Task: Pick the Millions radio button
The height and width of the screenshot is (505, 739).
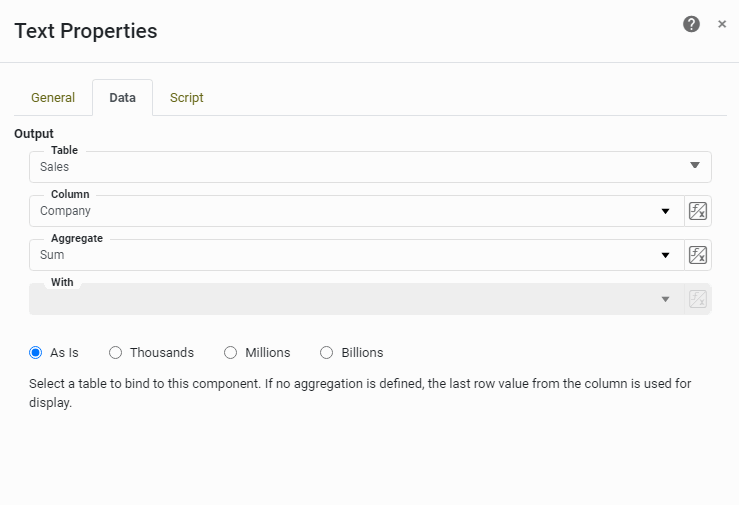Action: pos(231,353)
